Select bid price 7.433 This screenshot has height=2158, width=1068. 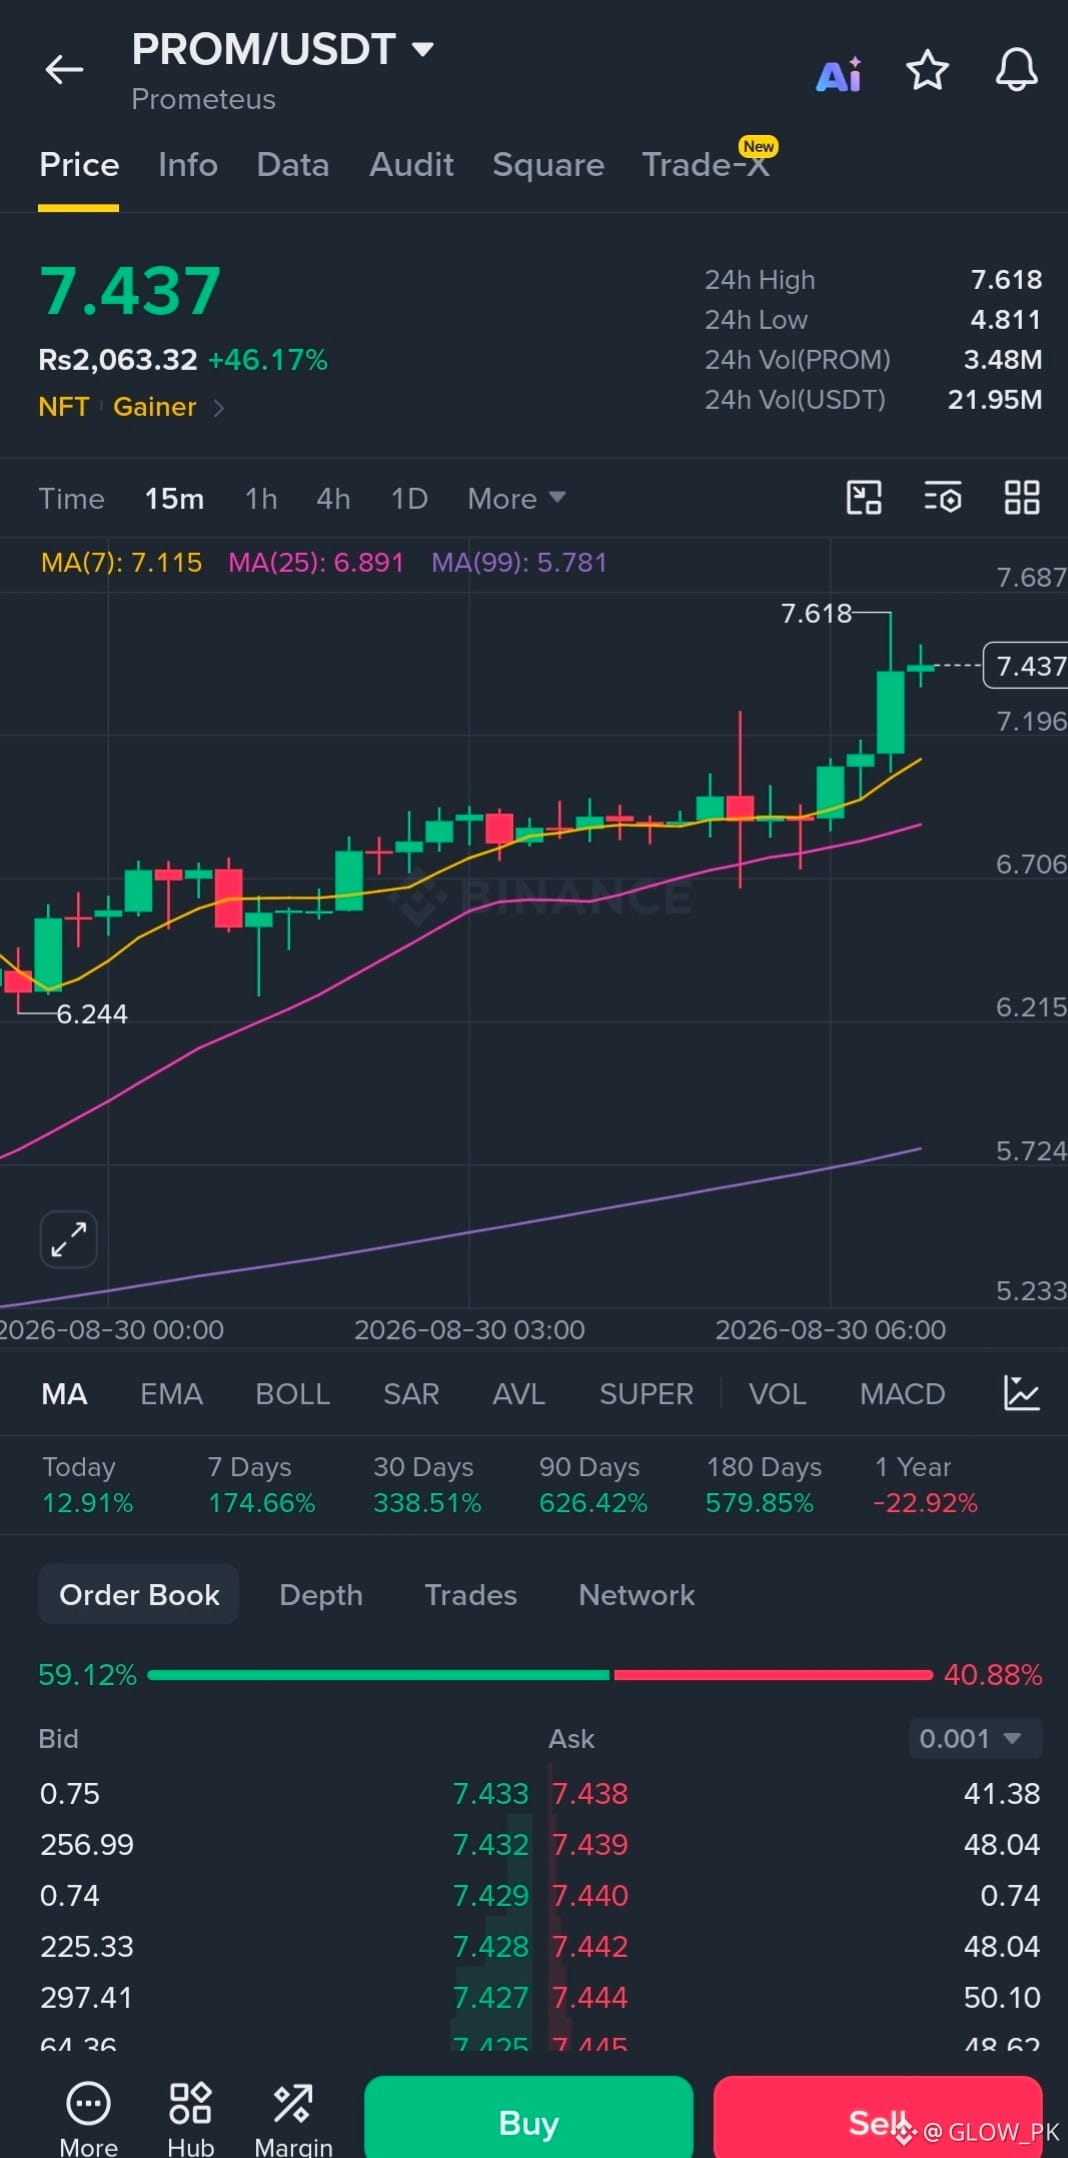pyautogui.click(x=490, y=1793)
